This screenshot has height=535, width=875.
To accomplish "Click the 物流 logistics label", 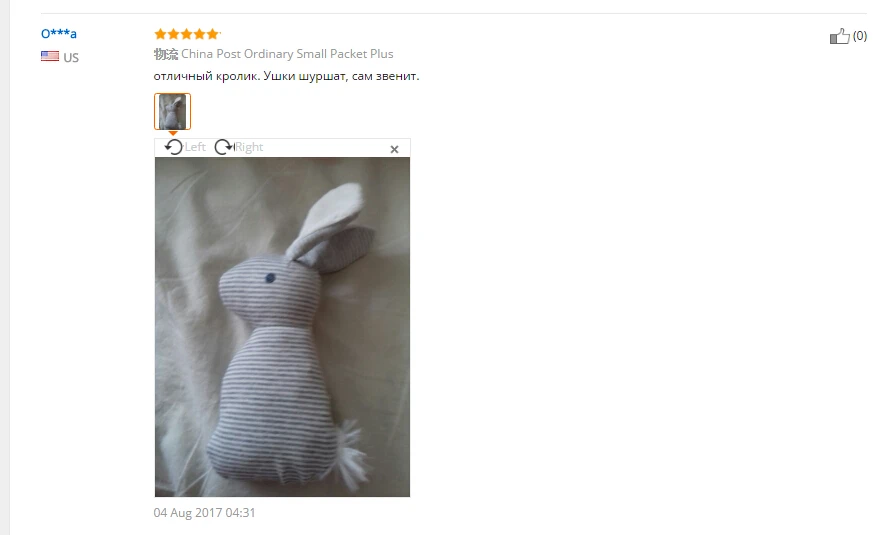I will (x=166, y=54).
